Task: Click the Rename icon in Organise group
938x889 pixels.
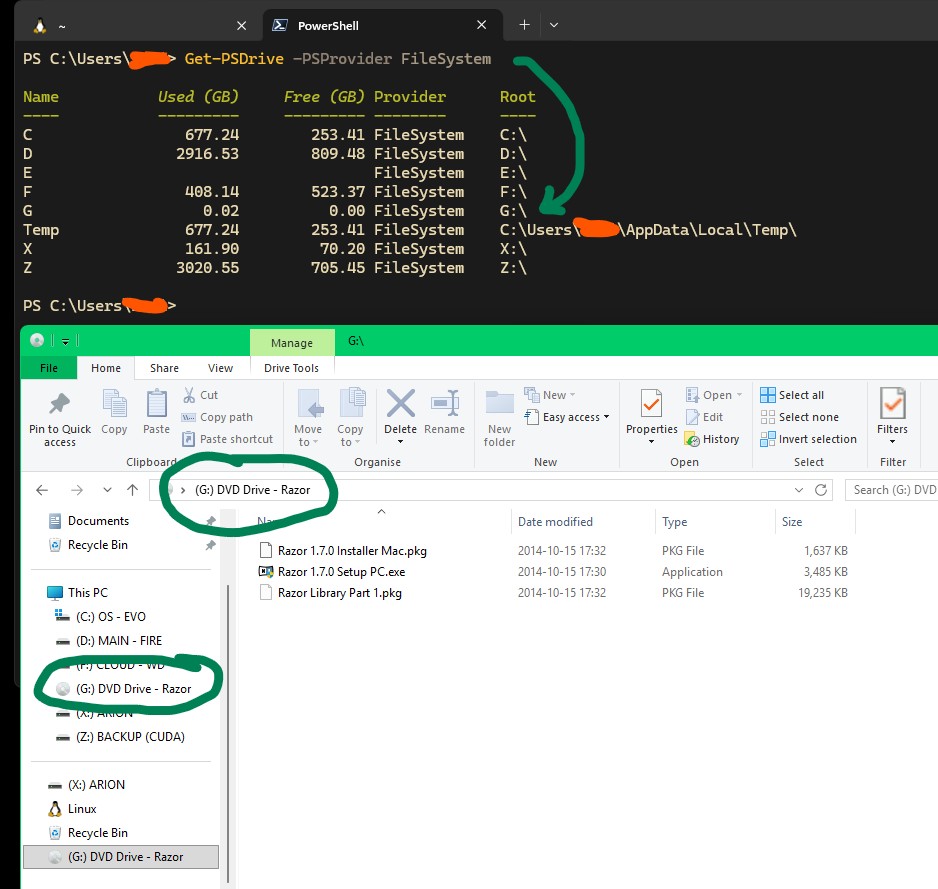Action: pos(444,403)
